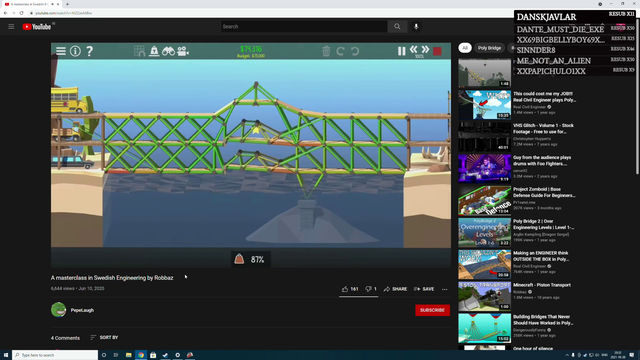Click DANSKJAVLAR in the overlay list

pos(547,17)
